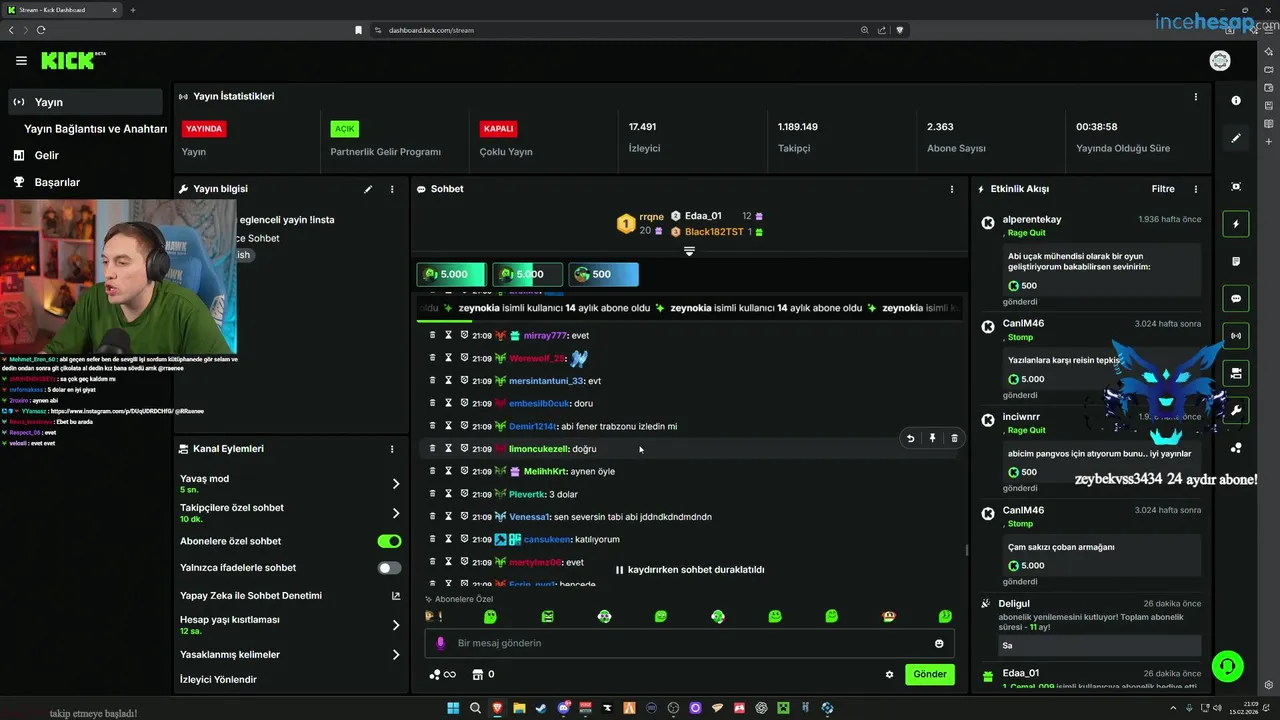Image resolution: width=1280 pixels, height=720 pixels.
Task: Switch to the Stream - Kick Dashboard browser tab
Action: [62, 10]
